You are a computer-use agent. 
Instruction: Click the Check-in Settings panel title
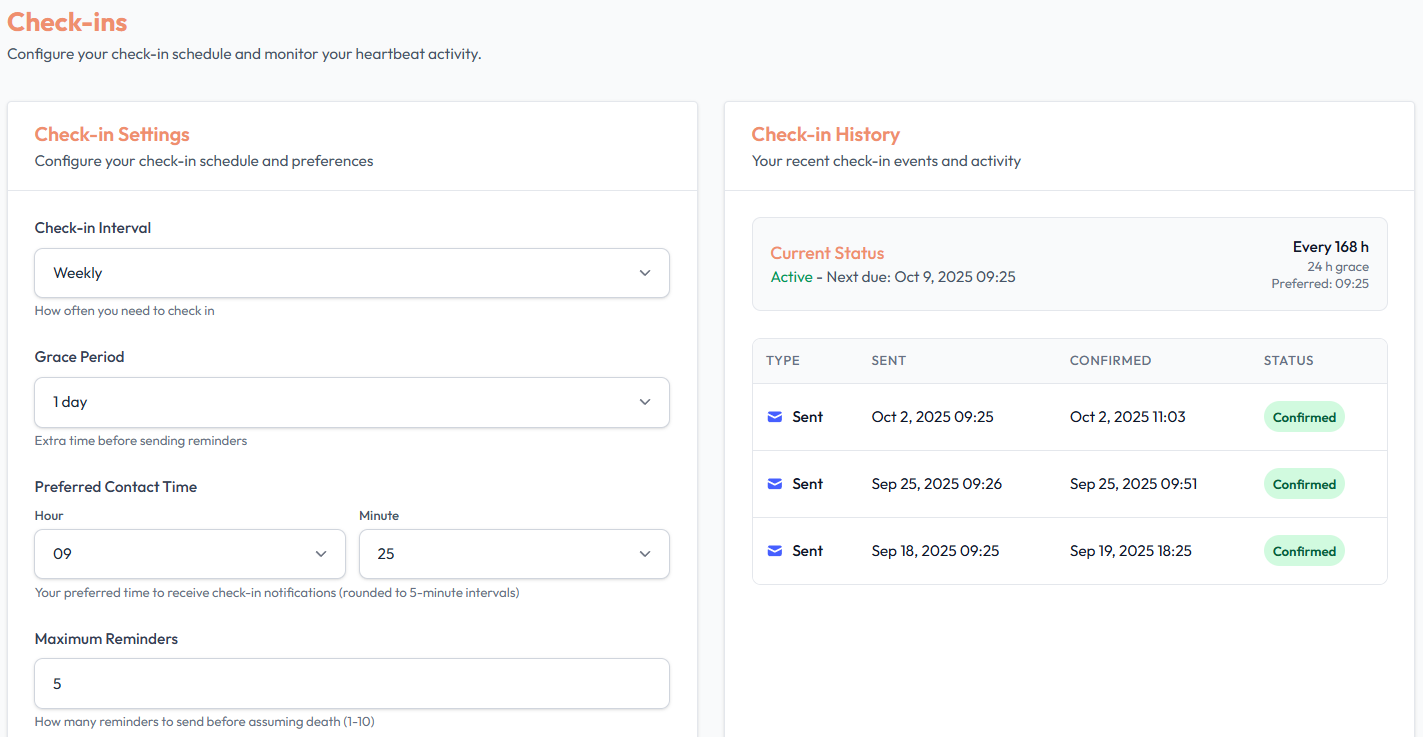[x=112, y=134]
